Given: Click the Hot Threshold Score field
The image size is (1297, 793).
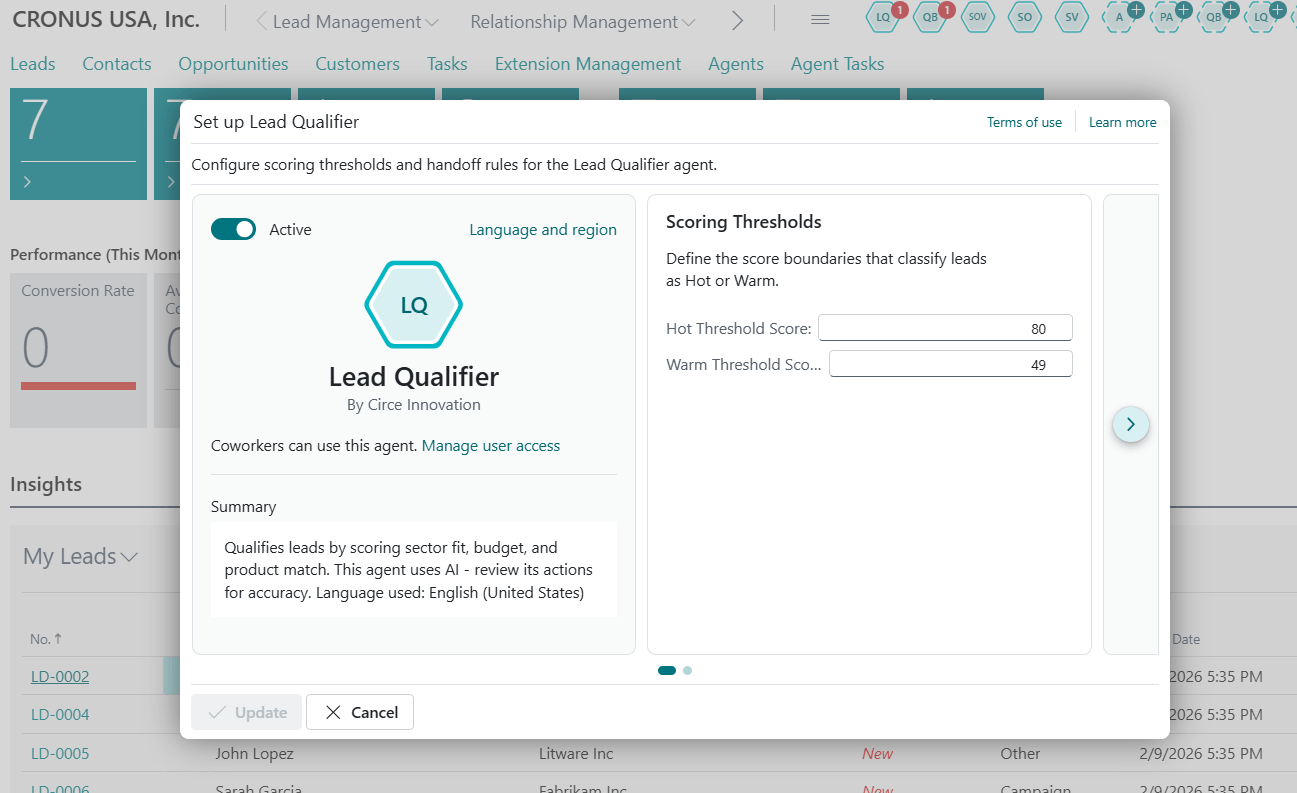Looking at the screenshot, I should (x=945, y=328).
